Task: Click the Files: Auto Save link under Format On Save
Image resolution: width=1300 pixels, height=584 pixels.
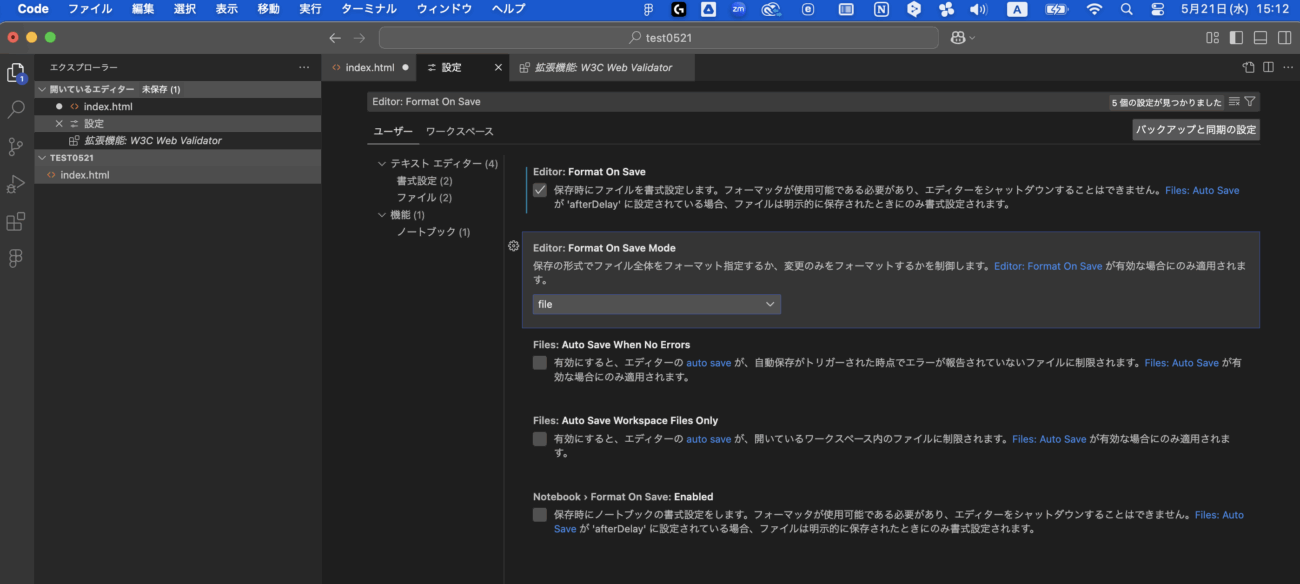Action: (1202, 190)
